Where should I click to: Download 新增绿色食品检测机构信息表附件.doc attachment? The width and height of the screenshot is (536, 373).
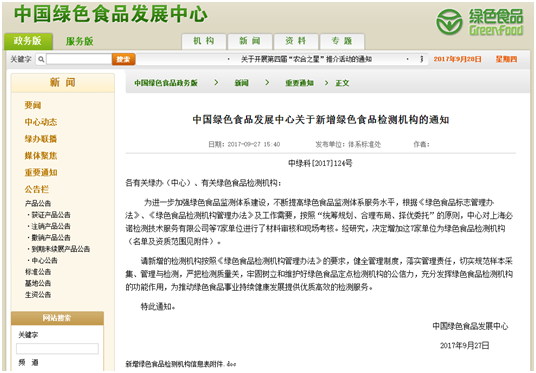point(180,364)
